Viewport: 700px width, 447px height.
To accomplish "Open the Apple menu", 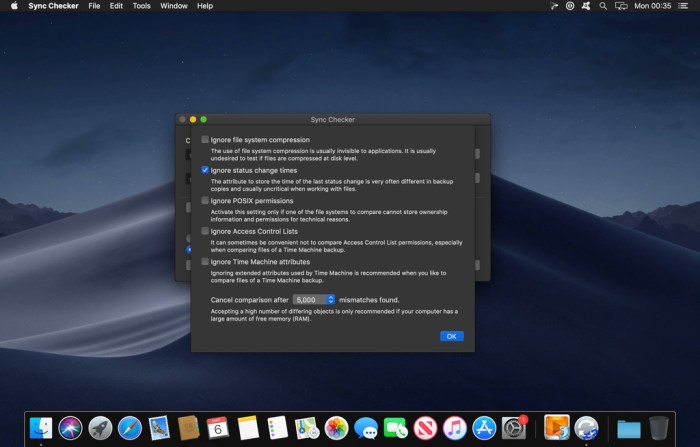I will pos(14,6).
